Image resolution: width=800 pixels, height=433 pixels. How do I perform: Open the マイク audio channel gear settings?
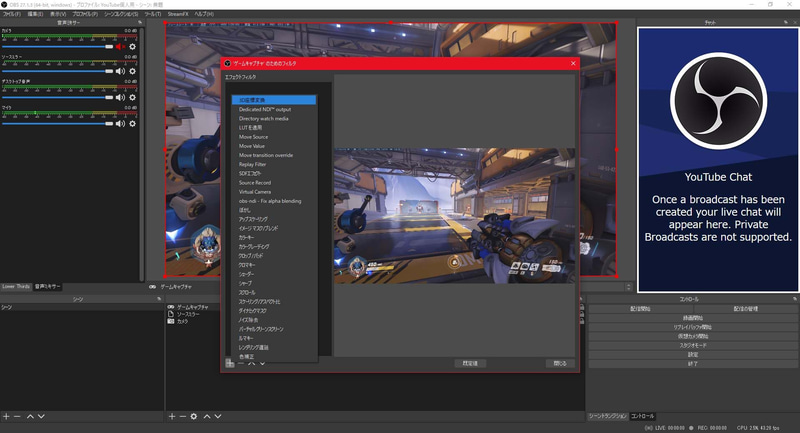click(x=133, y=123)
